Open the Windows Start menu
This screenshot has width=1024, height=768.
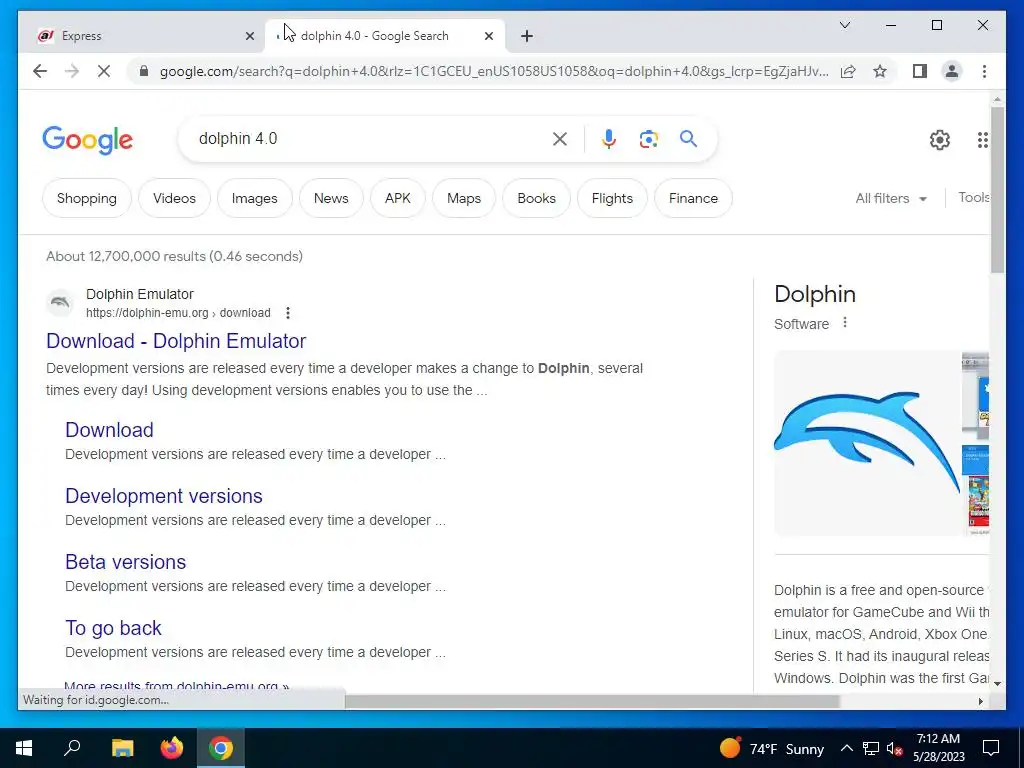point(24,748)
